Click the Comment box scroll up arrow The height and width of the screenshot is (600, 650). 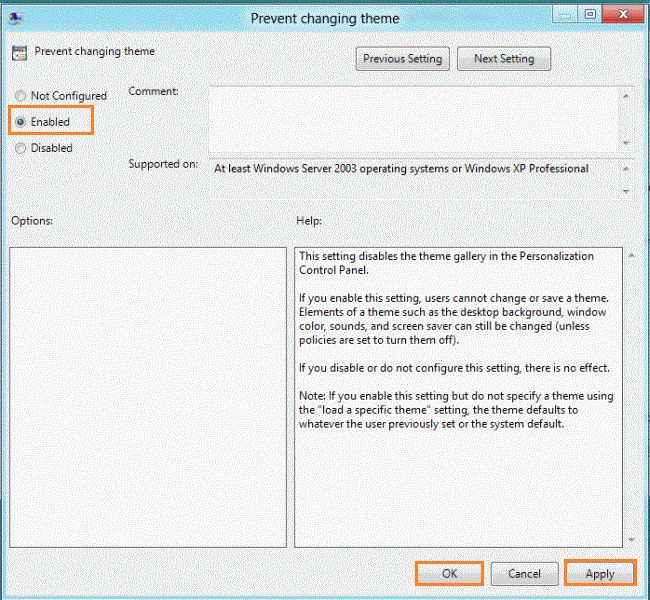(626, 96)
